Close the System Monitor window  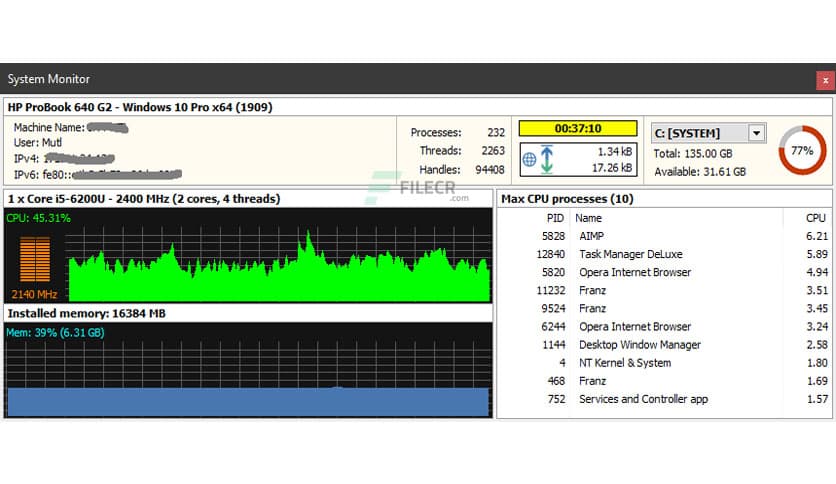pos(825,80)
